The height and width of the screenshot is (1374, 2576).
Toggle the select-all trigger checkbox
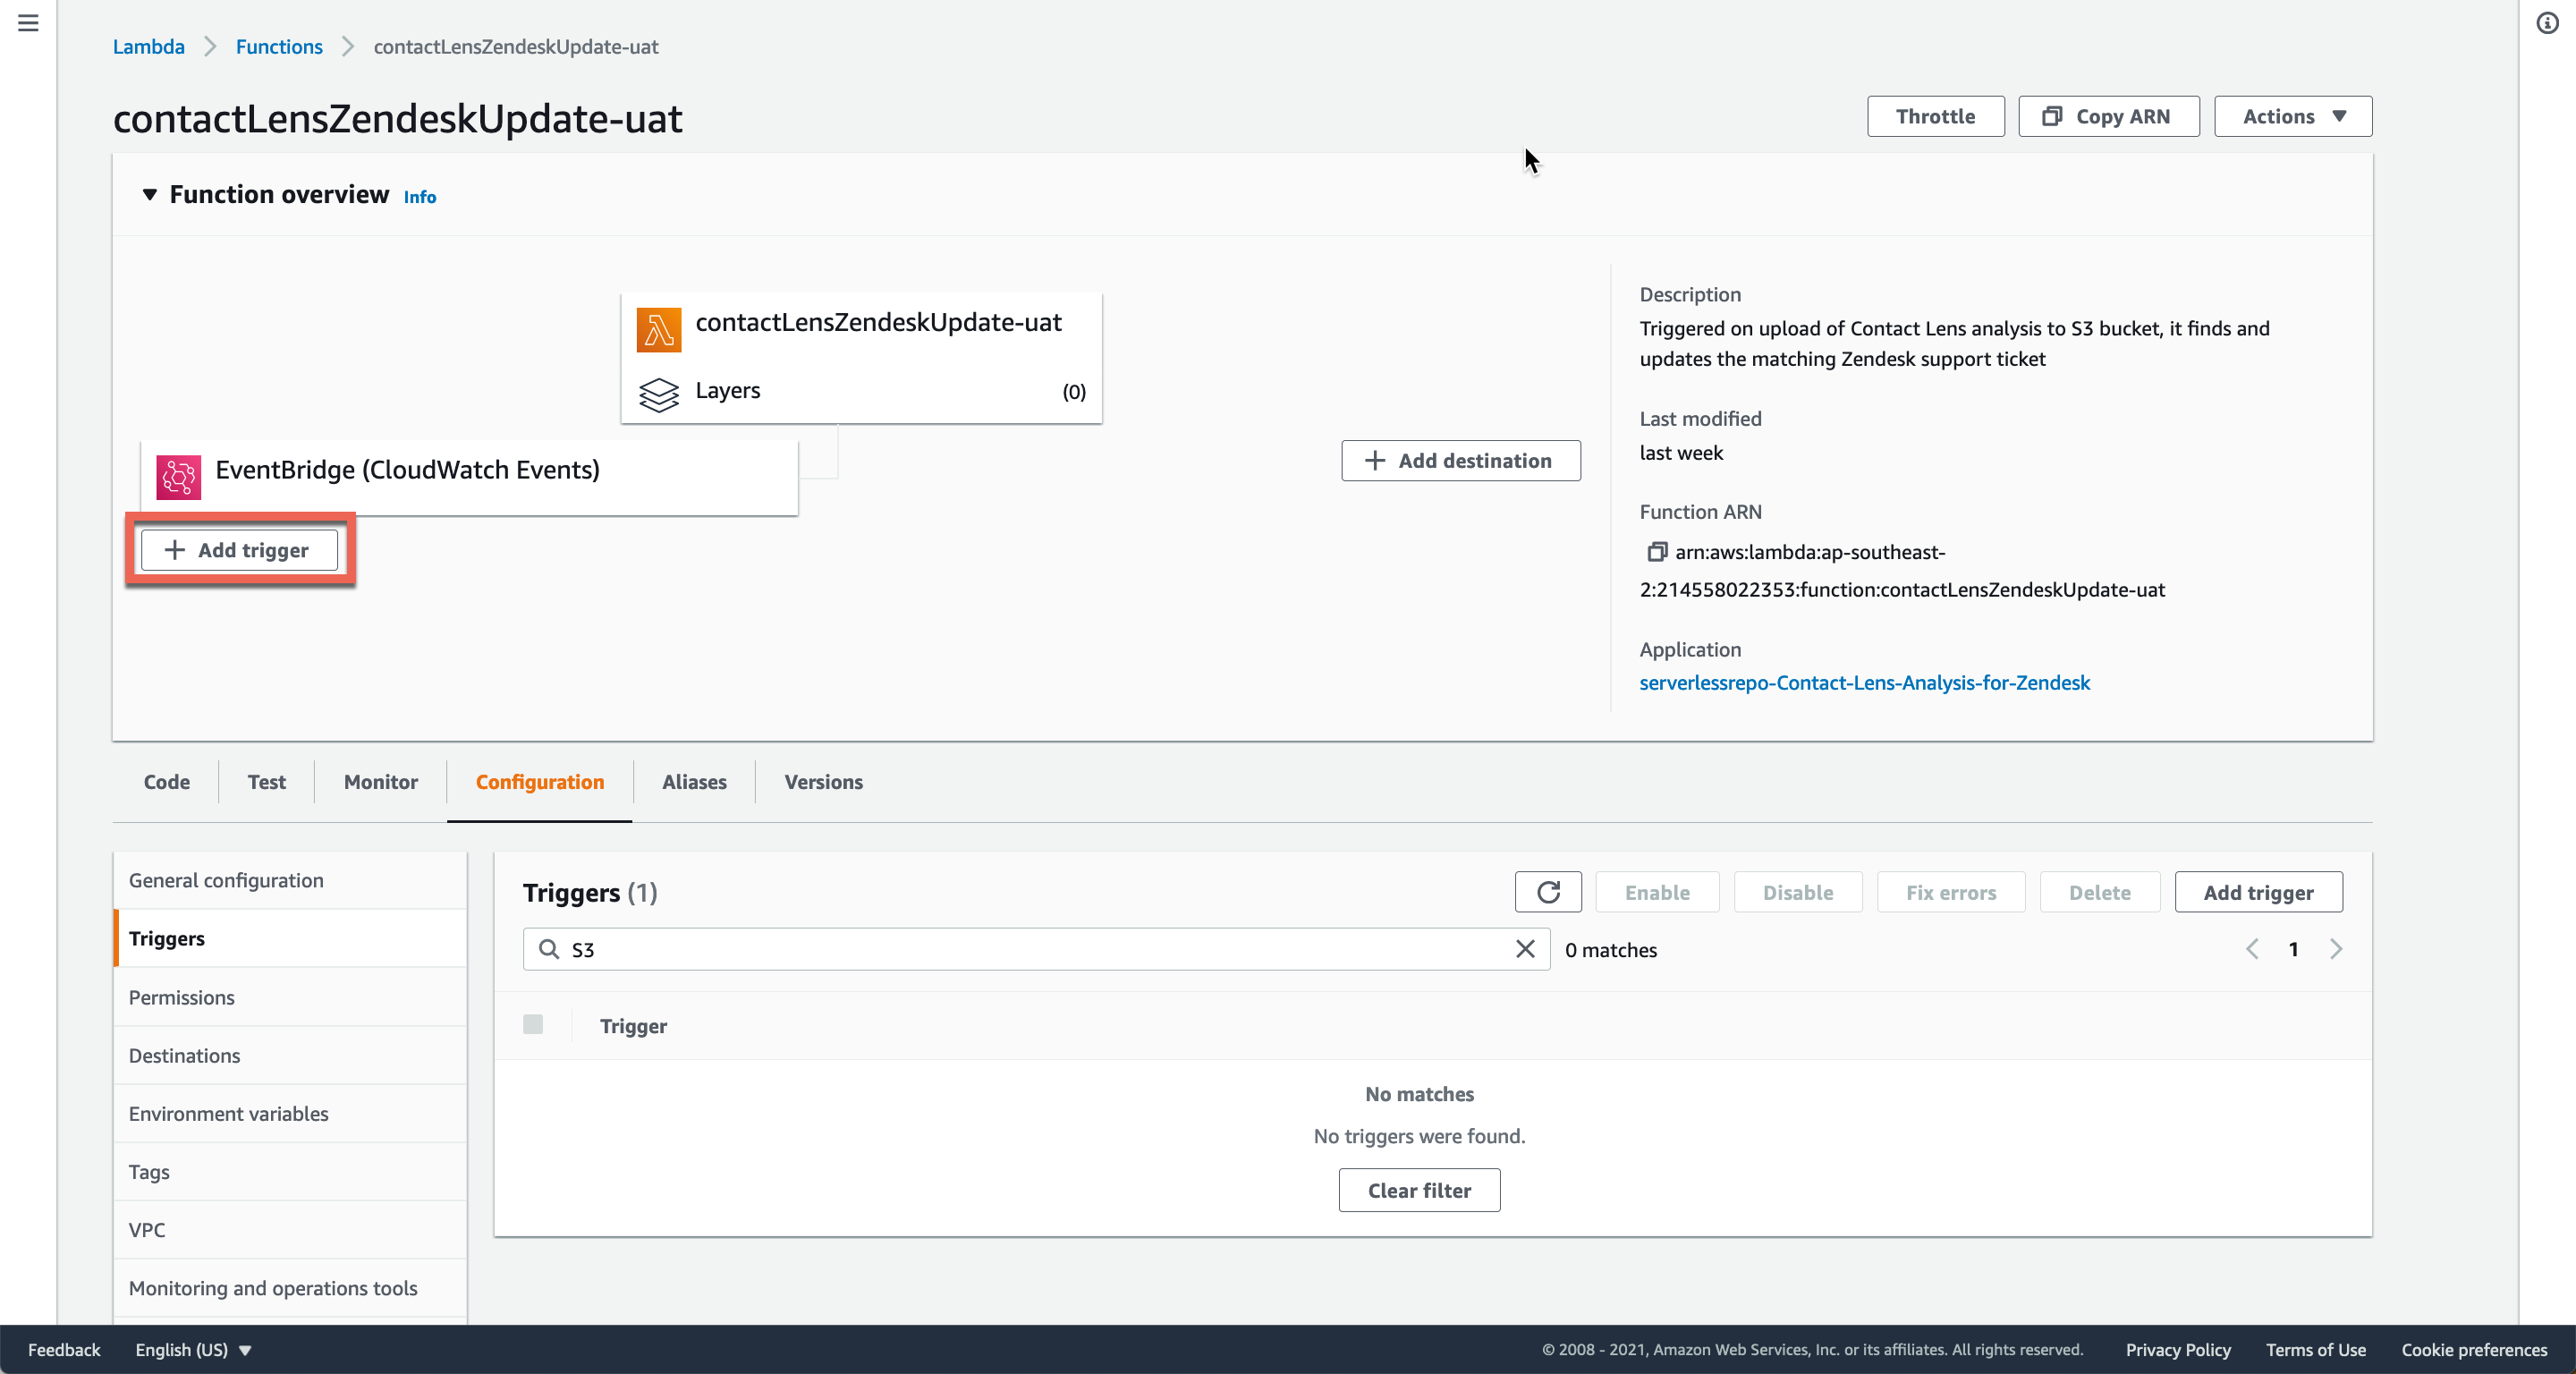pyautogui.click(x=533, y=1024)
